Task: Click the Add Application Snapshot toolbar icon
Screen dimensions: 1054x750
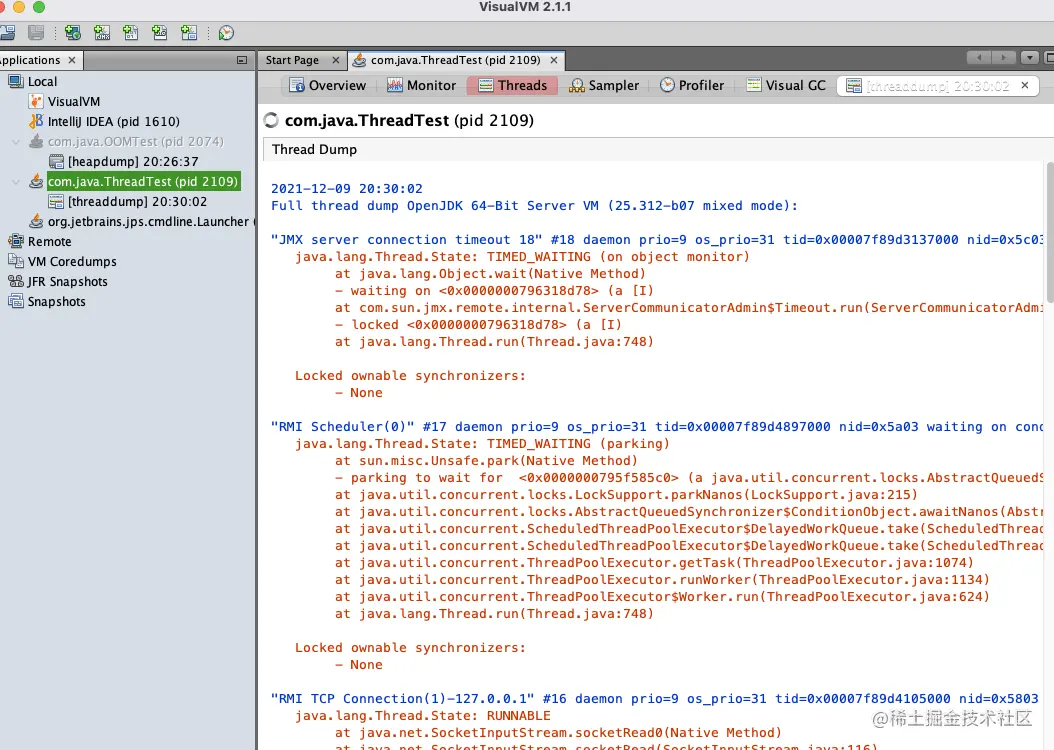Action: (x=189, y=33)
